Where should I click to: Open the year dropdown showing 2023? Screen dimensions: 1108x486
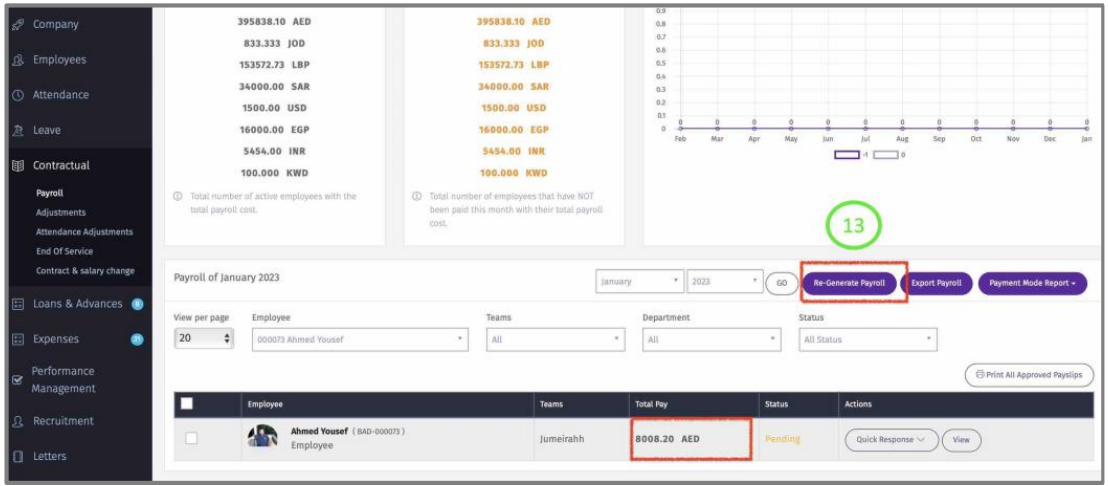coord(724,282)
